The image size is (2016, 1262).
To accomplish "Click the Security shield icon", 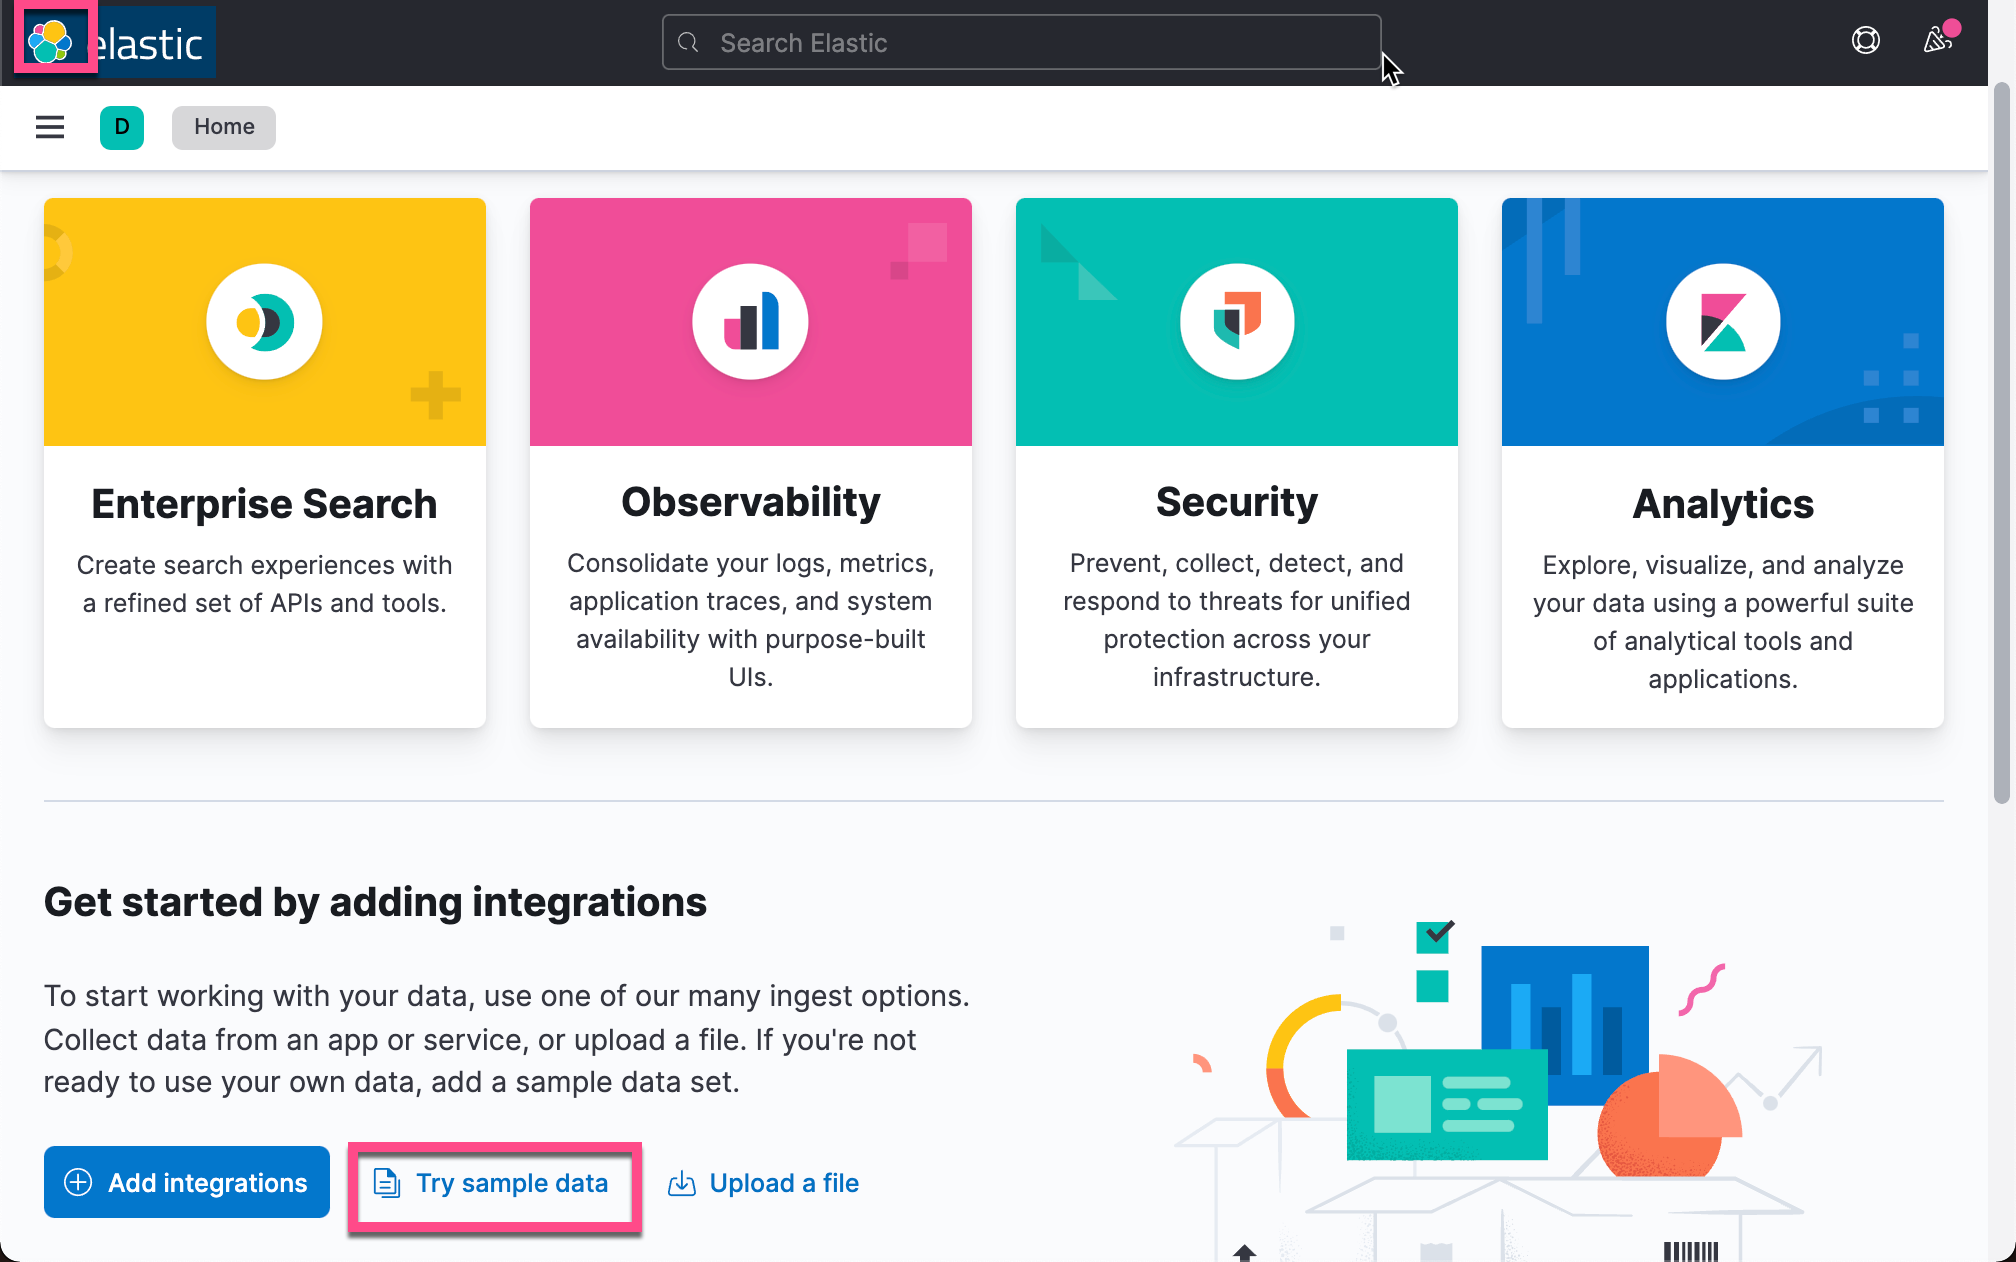I will point(1236,321).
